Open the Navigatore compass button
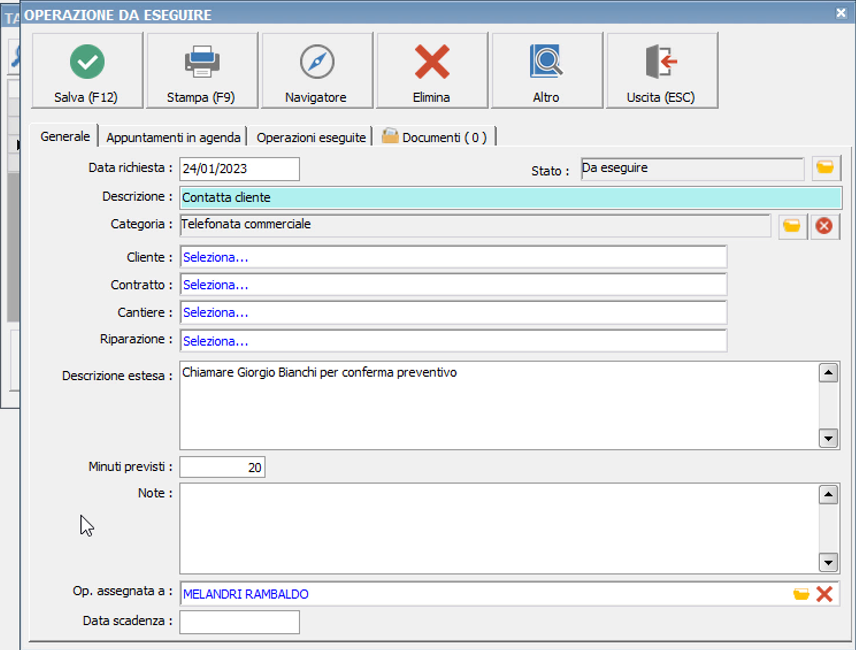The width and height of the screenshot is (856, 650). [x=316, y=70]
